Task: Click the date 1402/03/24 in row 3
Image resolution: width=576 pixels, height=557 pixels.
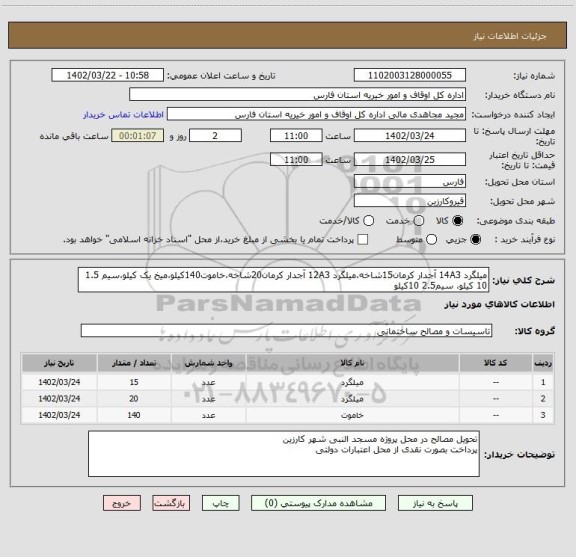Action: coord(59,415)
